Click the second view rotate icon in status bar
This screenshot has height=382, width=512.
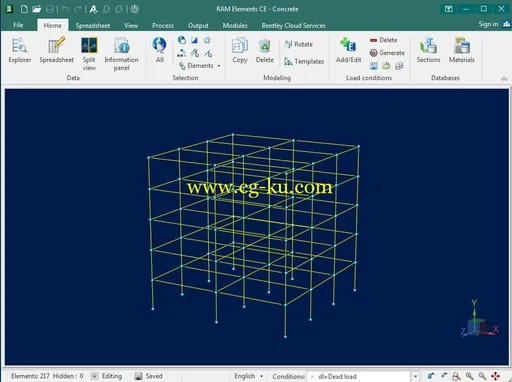click(x=444, y=376)
